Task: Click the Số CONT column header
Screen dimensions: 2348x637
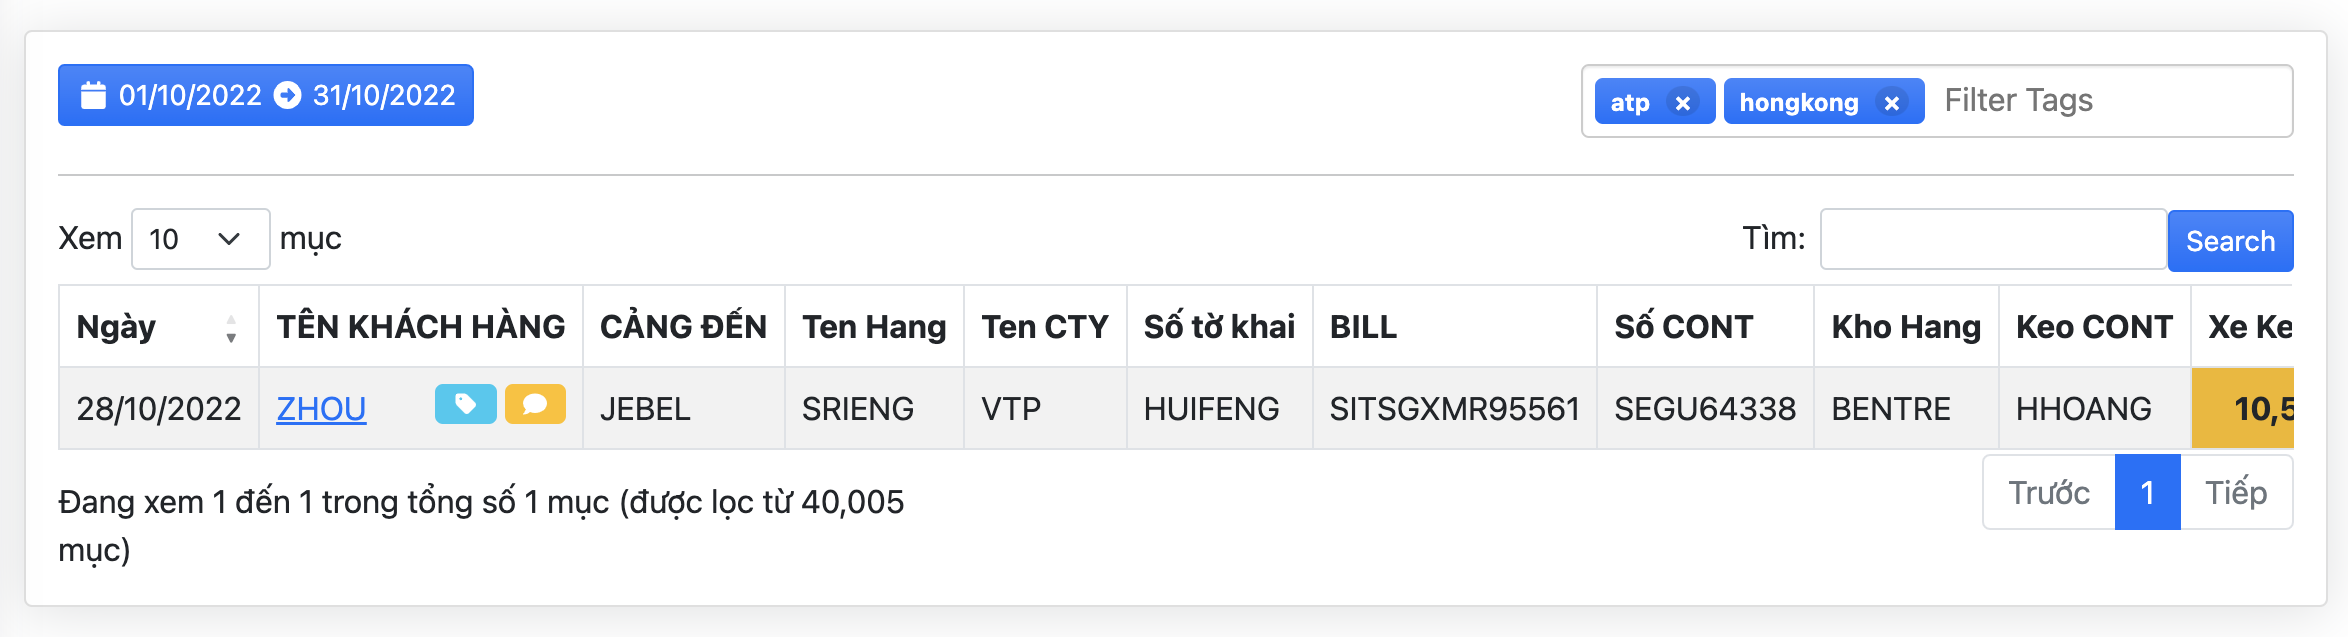Action: [1684, 327]
